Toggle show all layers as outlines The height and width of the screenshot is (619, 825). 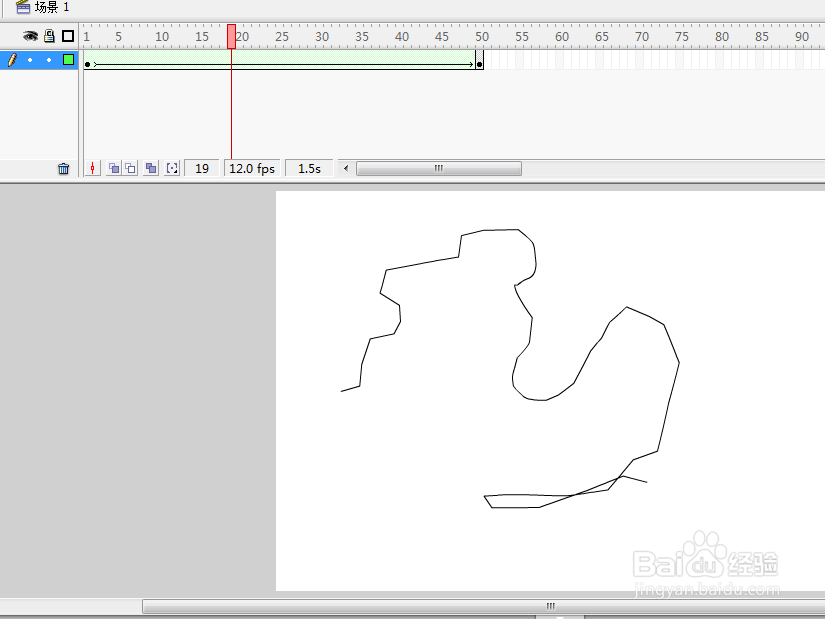point(68,36)
